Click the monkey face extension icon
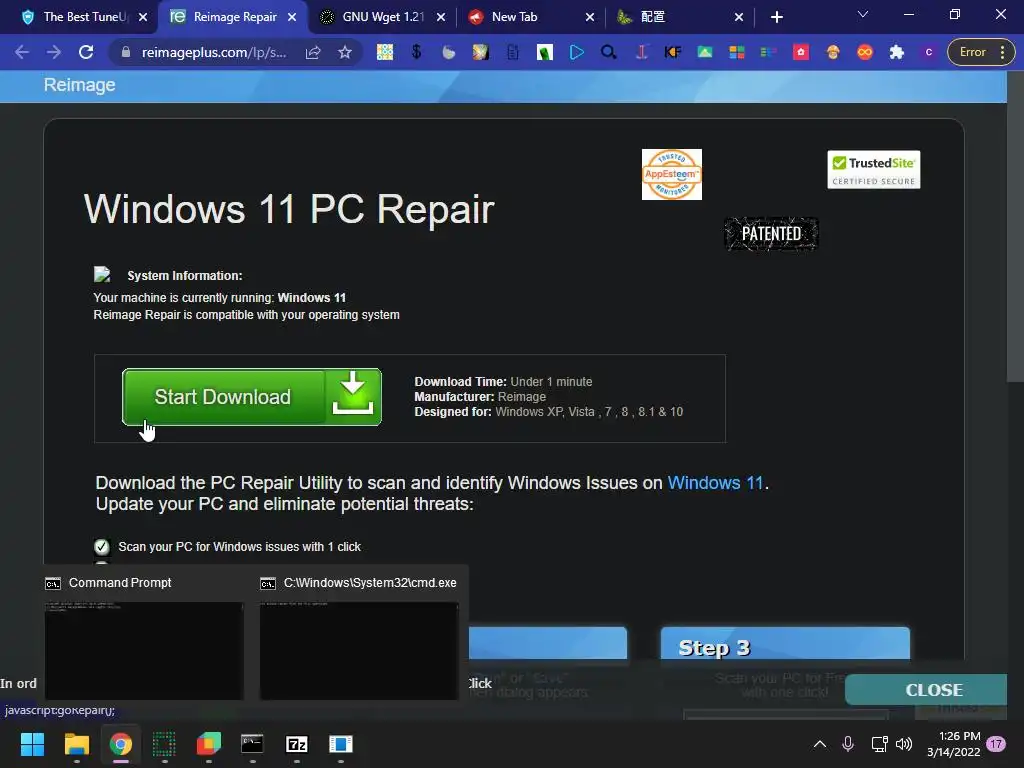The height and width of the screenshot is (768, 1024). [x=833, y=52]
